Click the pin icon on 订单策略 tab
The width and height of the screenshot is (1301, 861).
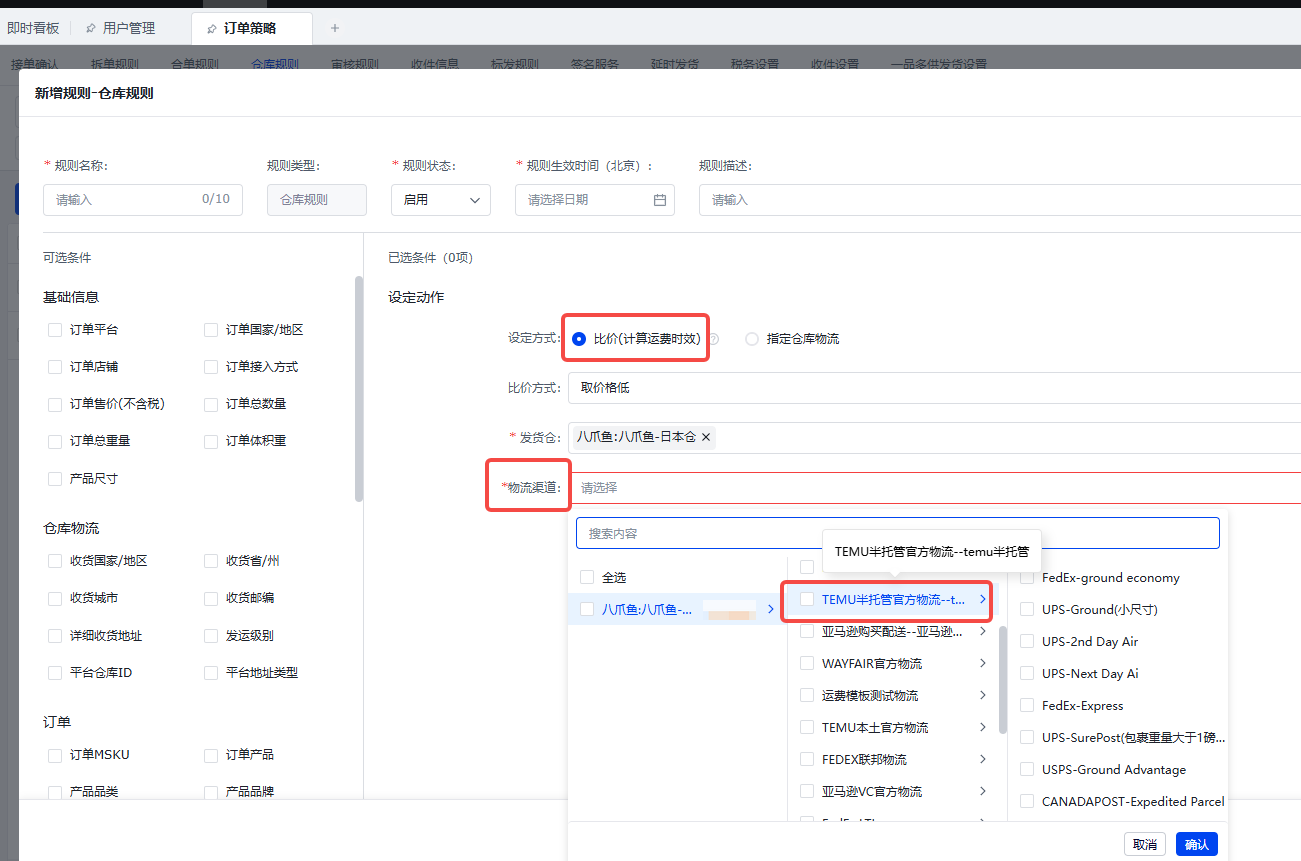click(211, 28)
